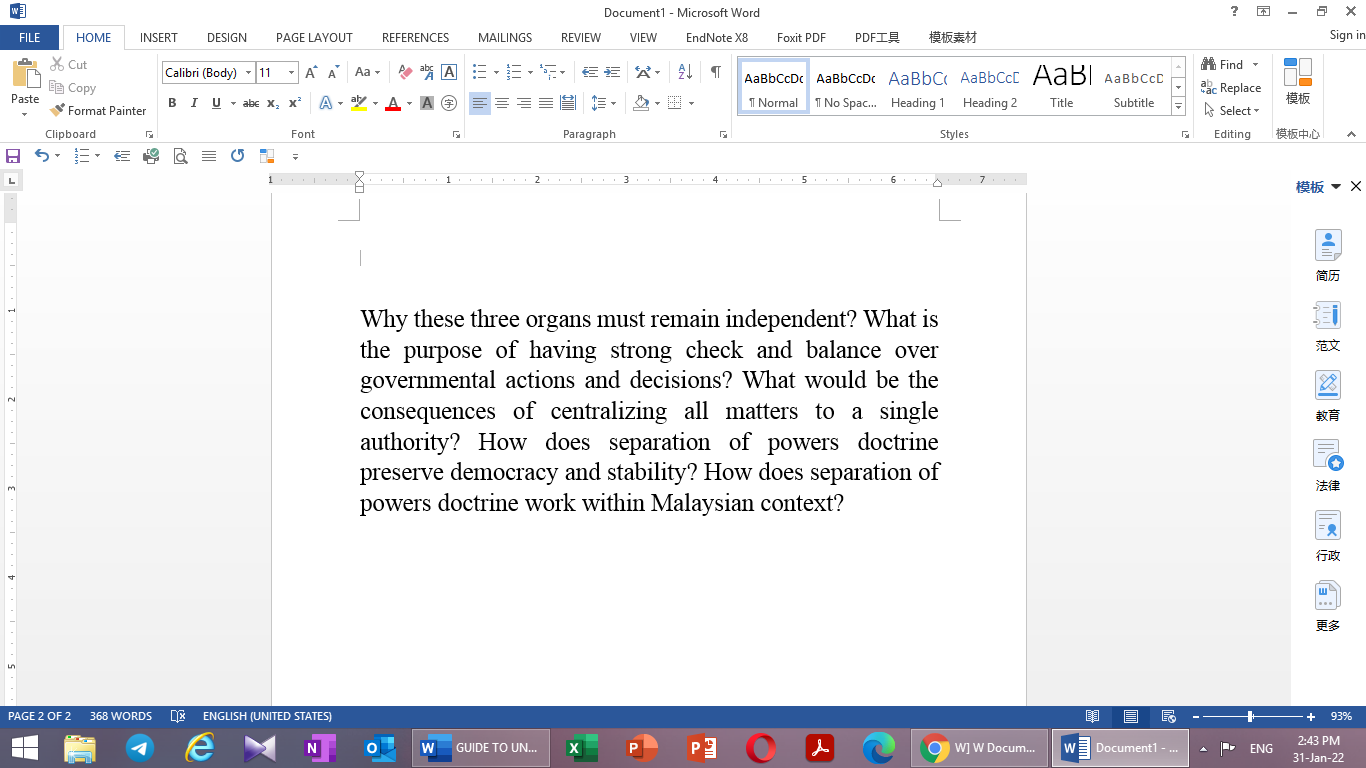Viewport: 1366px width, 768px height.
Task: Open the 简历 template panel in sidebar
Action: tap(1327, 253)
